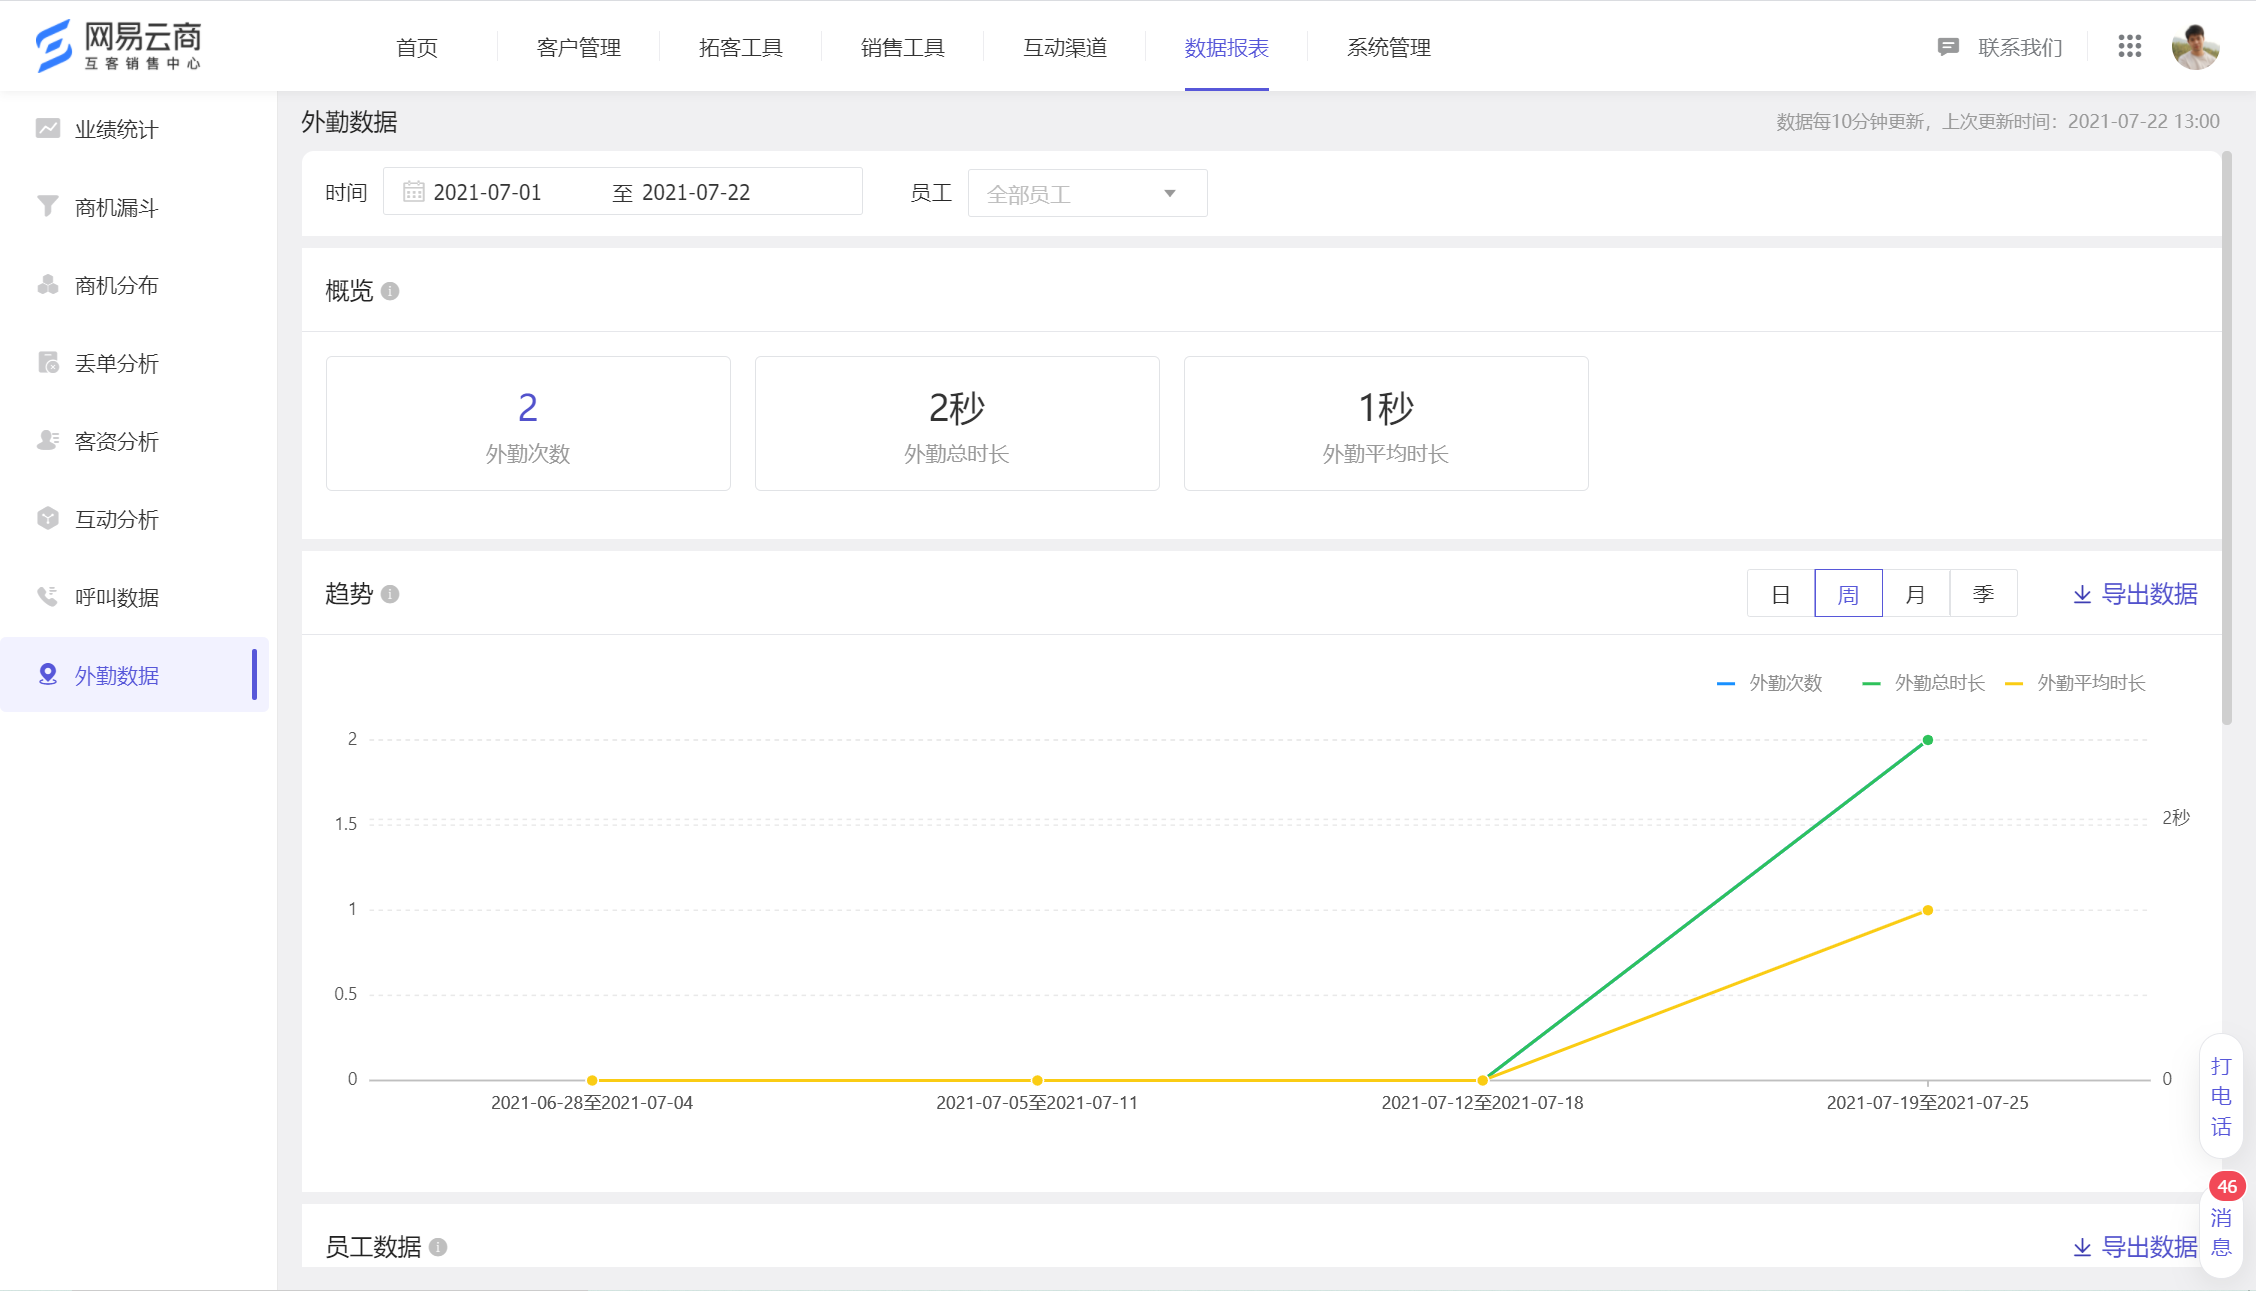
Task: Toggle the 外勤次数 legend series
Action: coord(1769,683)
